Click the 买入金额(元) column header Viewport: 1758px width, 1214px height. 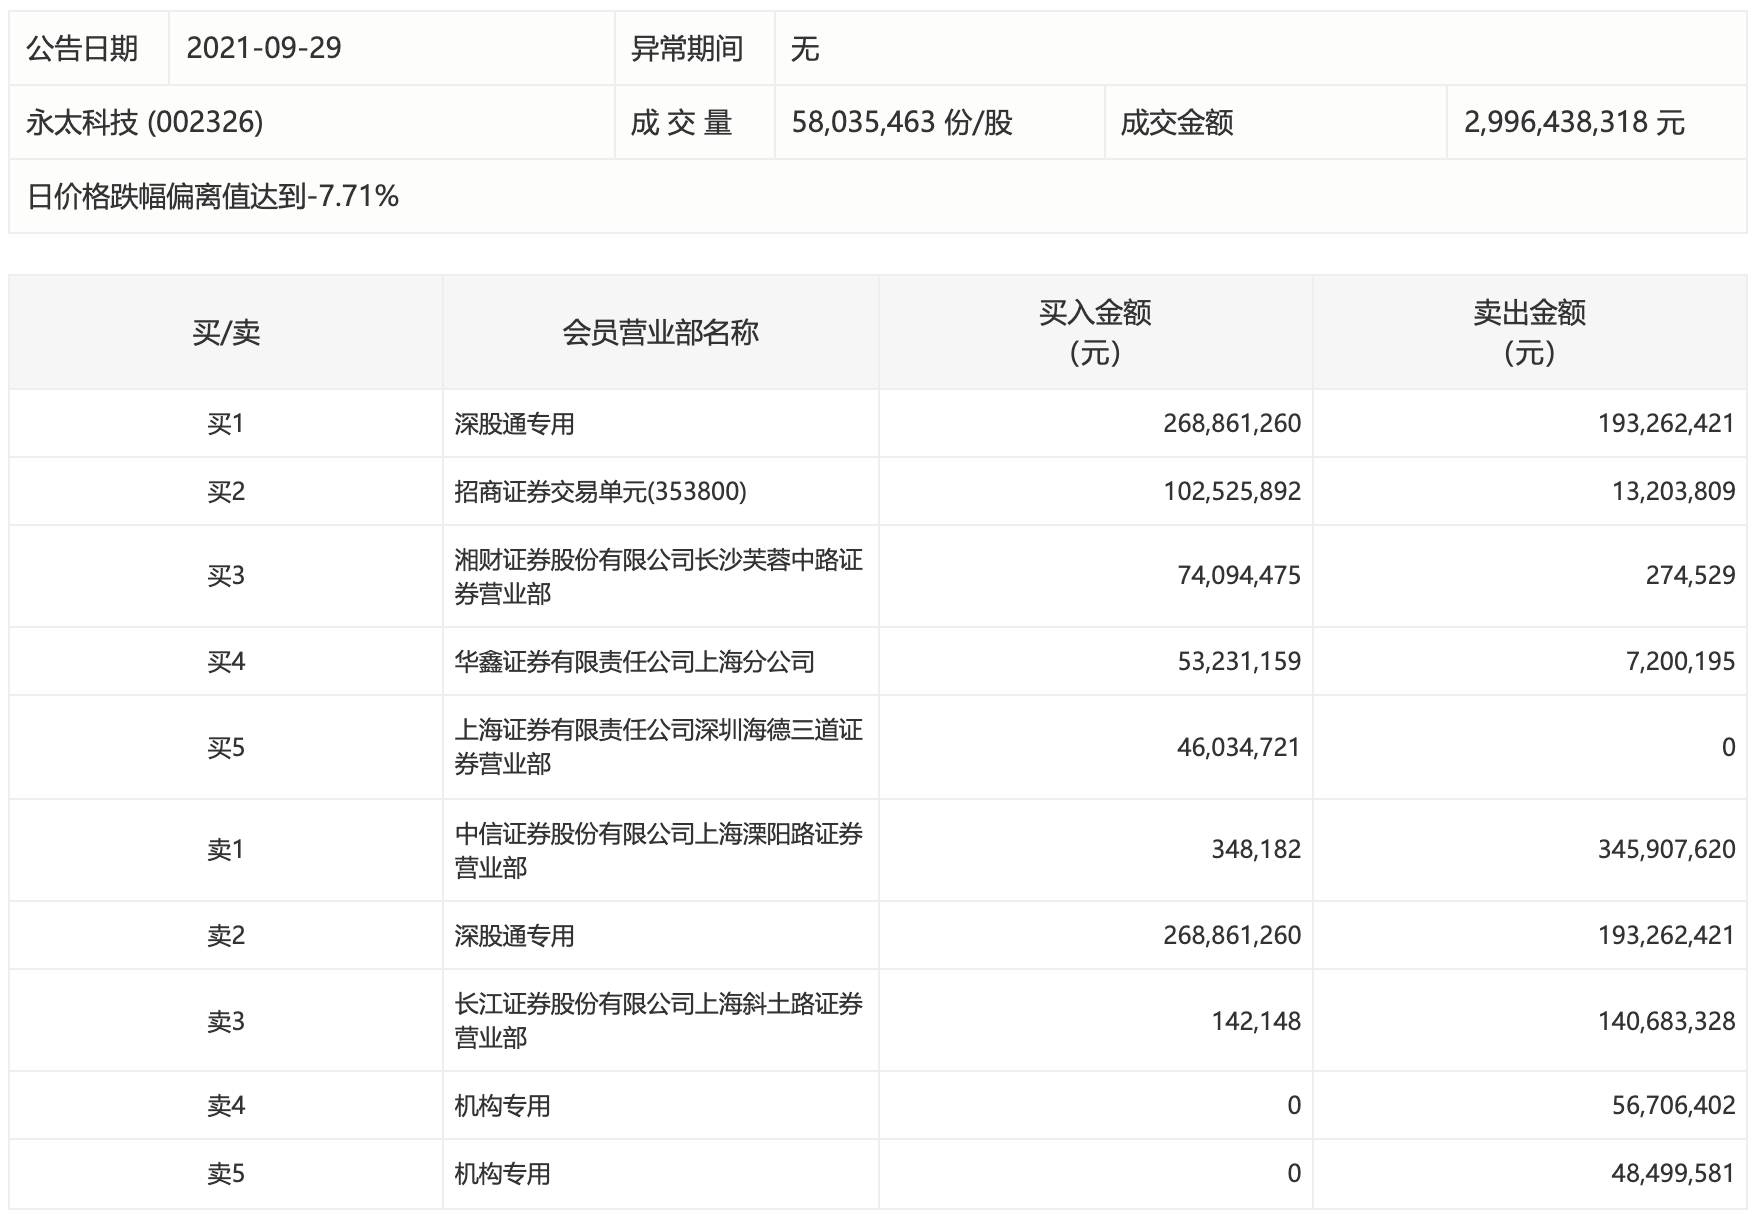pyautogui.click(x=1095, y=333)
